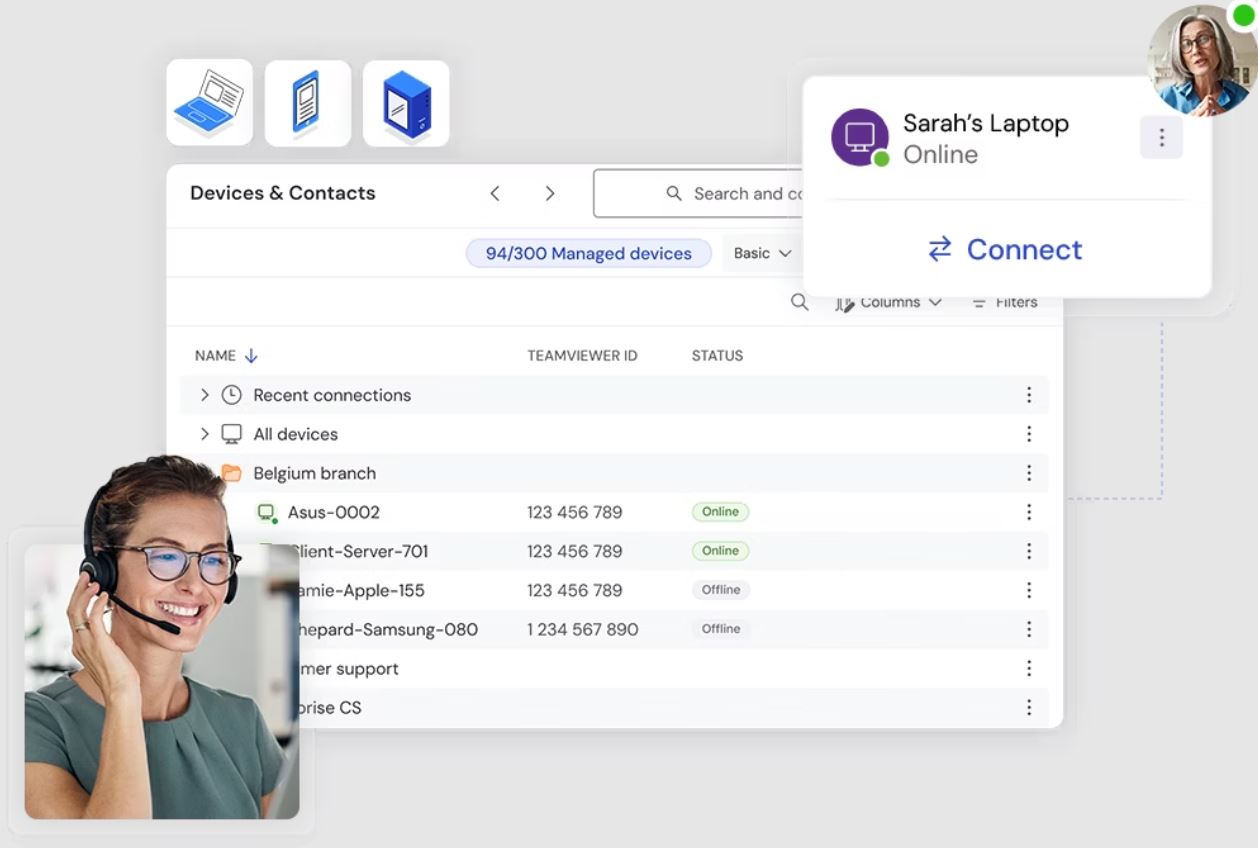The image size is (1258, 848).
Task: Open the three-dot menu on Sarah's Laptop card
Action: [x=1161, y=138]
